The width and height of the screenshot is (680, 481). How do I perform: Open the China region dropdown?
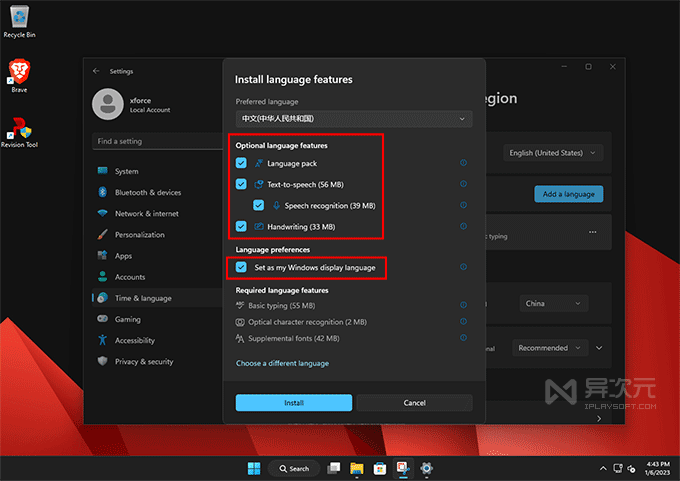(x=553, y=302)
